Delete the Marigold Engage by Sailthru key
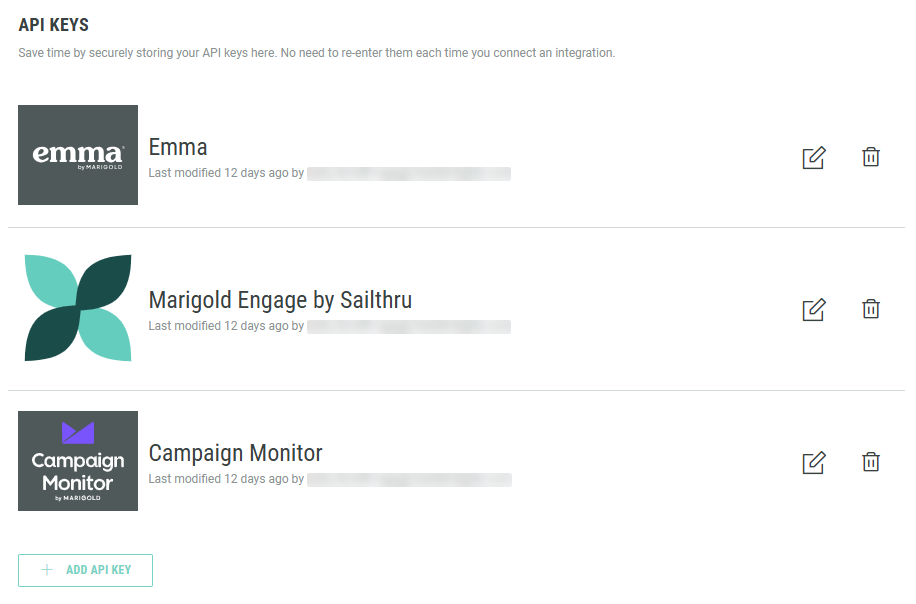The width and height of the screenshot is (916, 604). (871, 309)
